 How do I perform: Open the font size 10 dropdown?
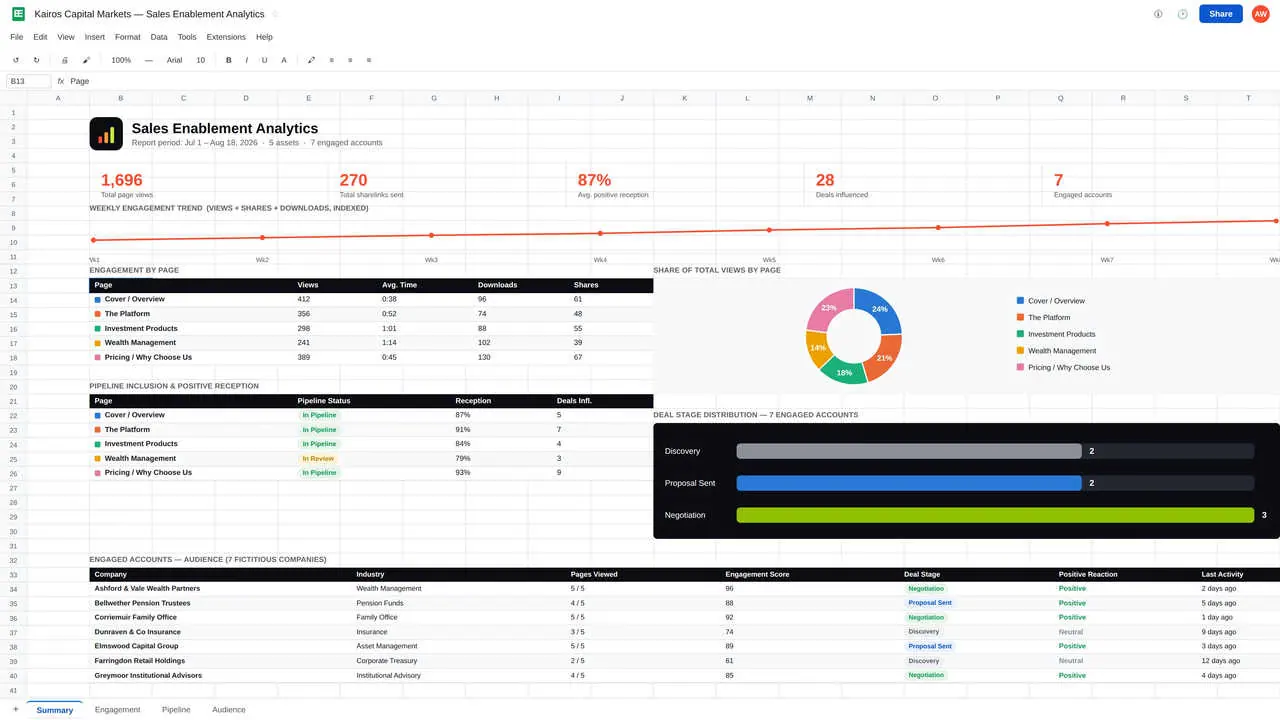pyautogui.click(x=200, y=60)
